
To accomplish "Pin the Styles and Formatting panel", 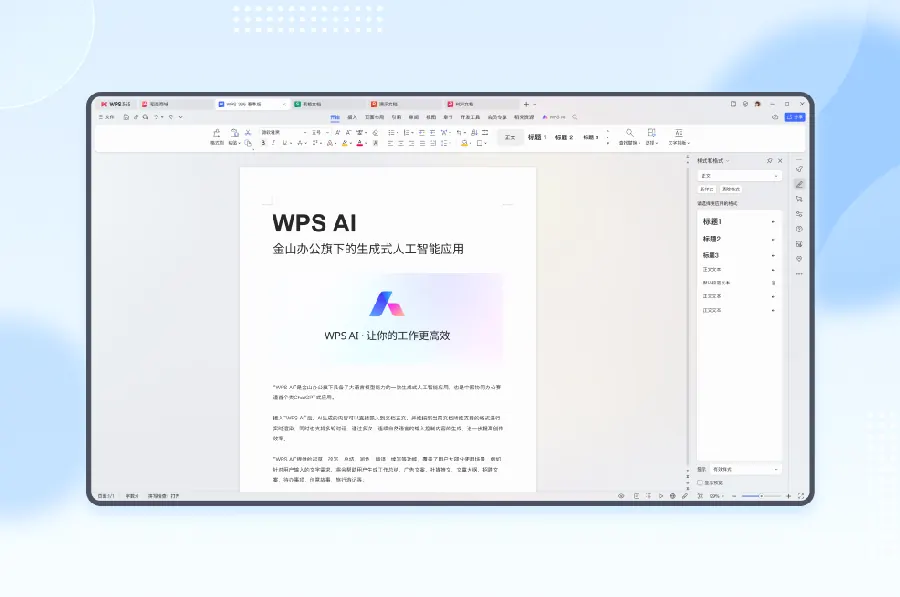I will [770, 161].
